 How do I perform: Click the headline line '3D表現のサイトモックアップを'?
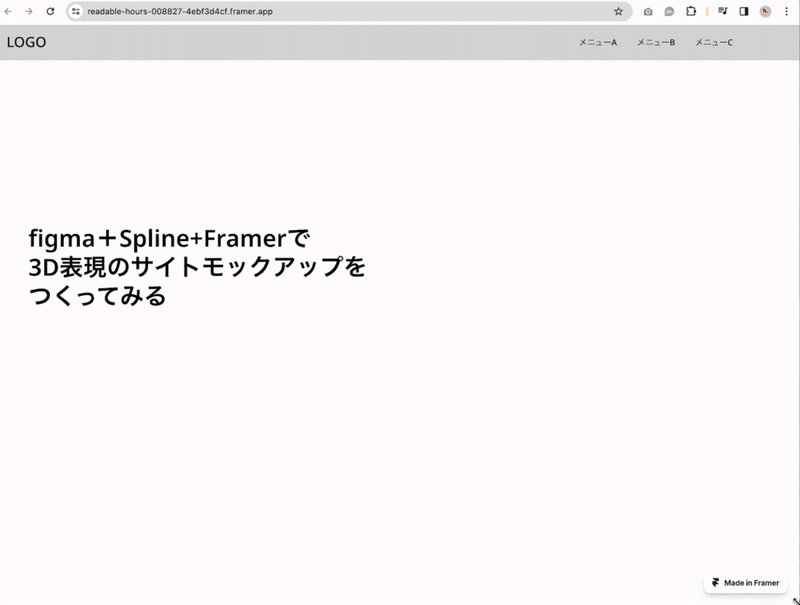pos(197,267)
